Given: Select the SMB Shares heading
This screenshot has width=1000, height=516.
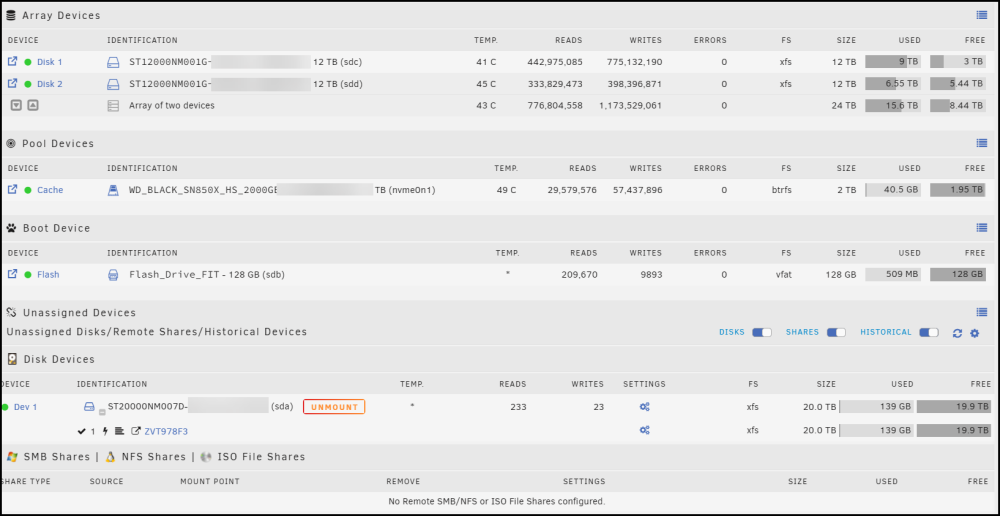Looking at the screenshot, I should [57, 457].
